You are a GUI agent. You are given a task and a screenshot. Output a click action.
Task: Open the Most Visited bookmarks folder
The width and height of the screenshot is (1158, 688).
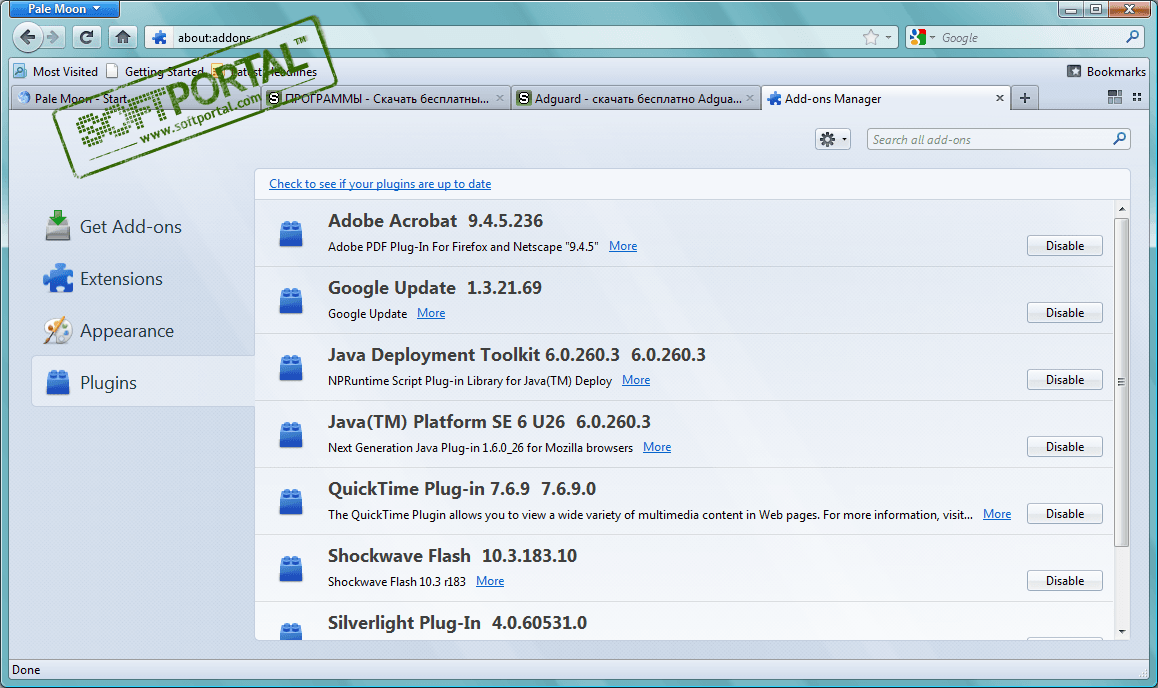tap(56, 72)
